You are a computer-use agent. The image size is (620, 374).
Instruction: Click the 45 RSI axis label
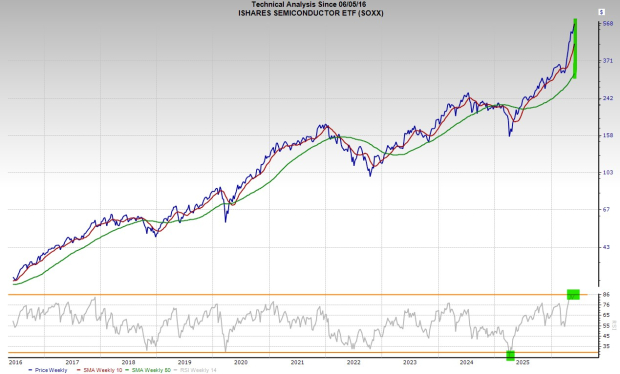coord(606,336)
